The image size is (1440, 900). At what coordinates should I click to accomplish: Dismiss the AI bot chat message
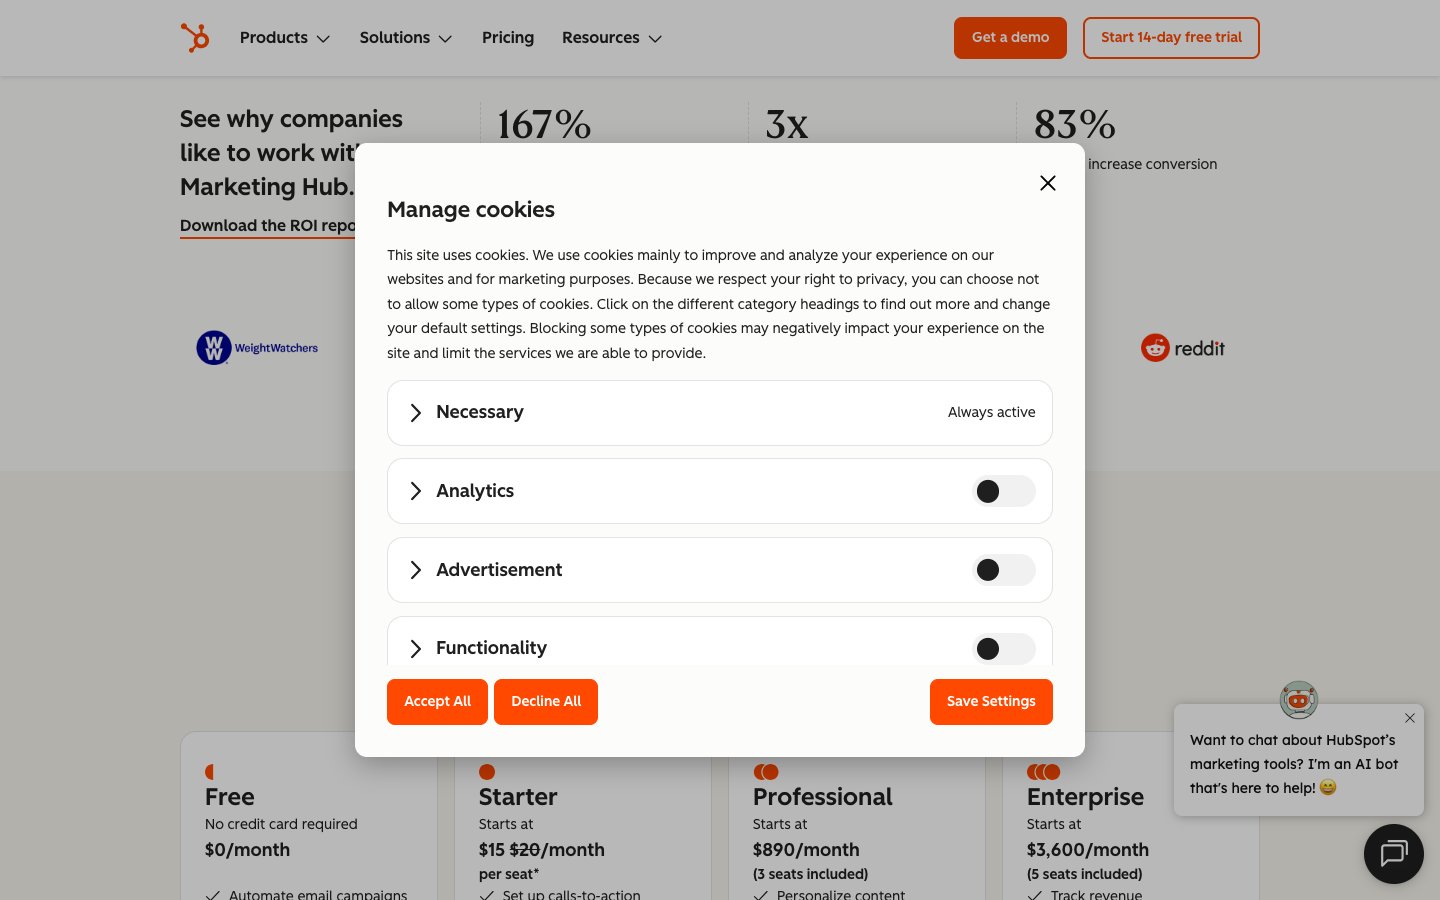point(1409,718)
